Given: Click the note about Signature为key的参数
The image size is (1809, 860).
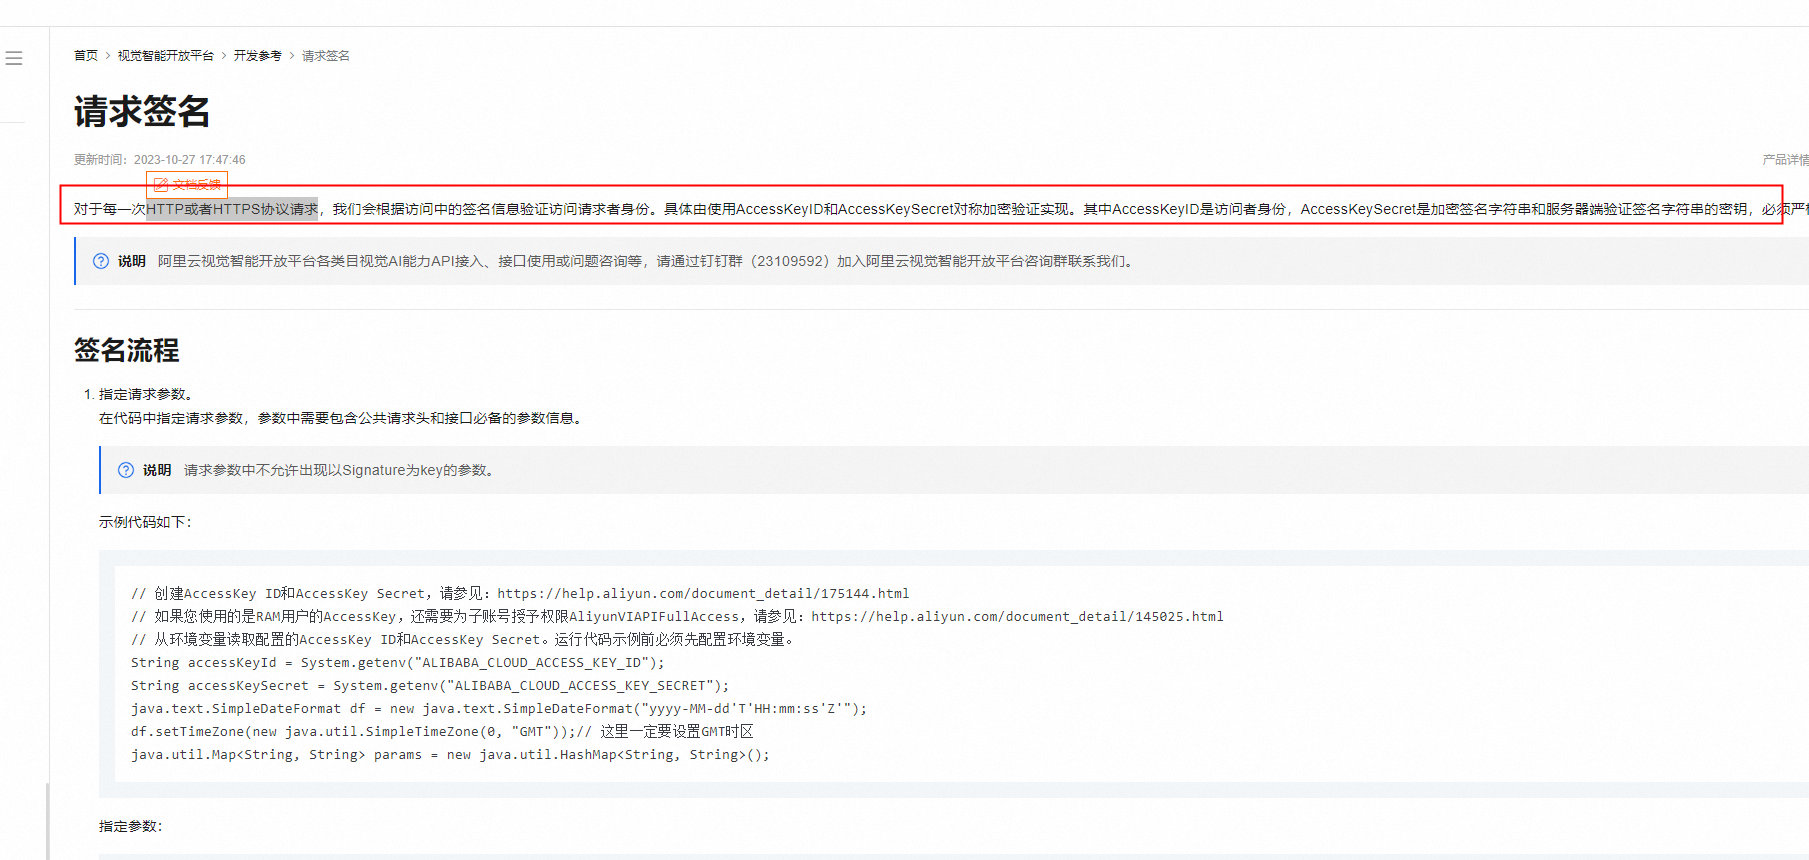Looking at the screenshot, I should [x=340, y=470].
